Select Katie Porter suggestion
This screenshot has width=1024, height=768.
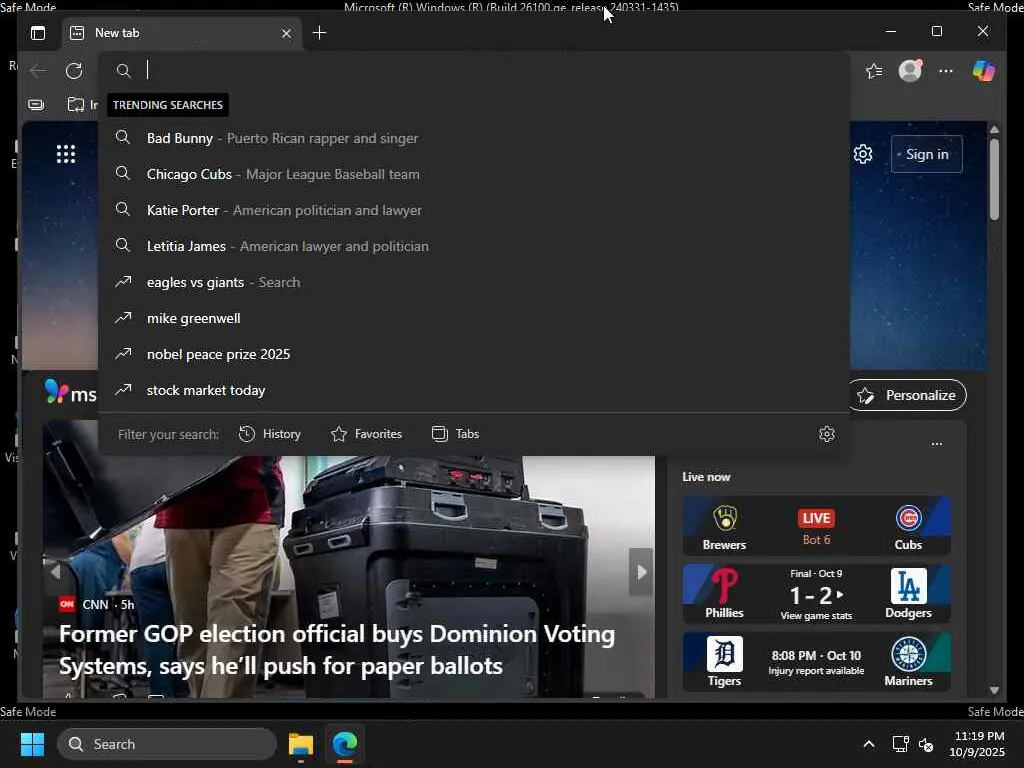click(474, 210)
